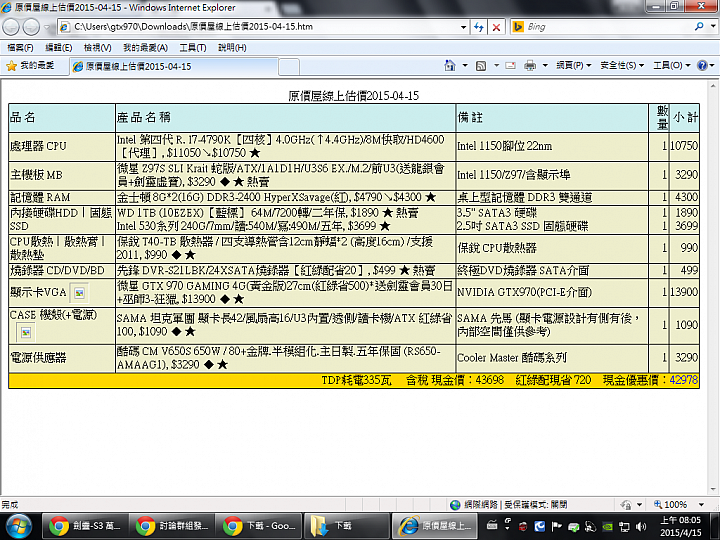Open the 編輯(E) menu
This screenshot has height=540, width=720.
[x=58, y=47]
